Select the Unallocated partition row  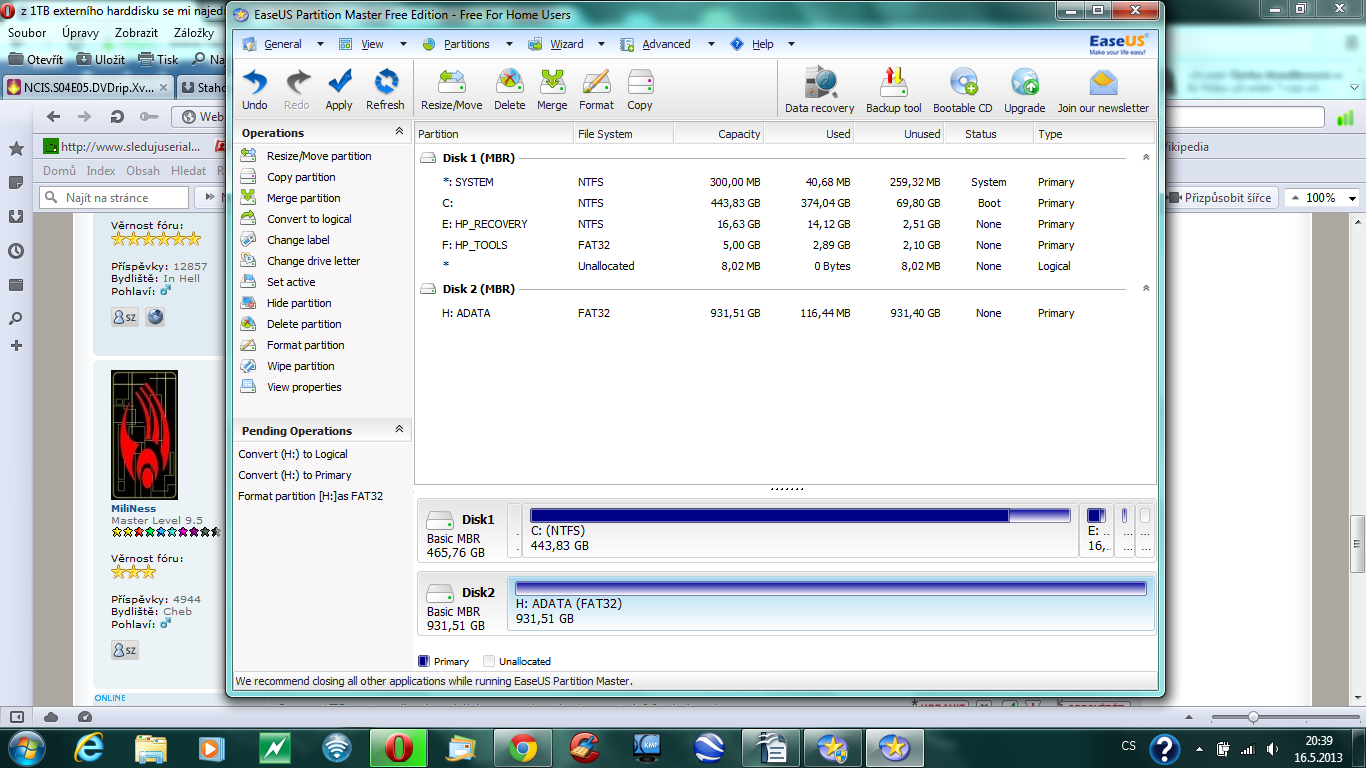point(785,266)
